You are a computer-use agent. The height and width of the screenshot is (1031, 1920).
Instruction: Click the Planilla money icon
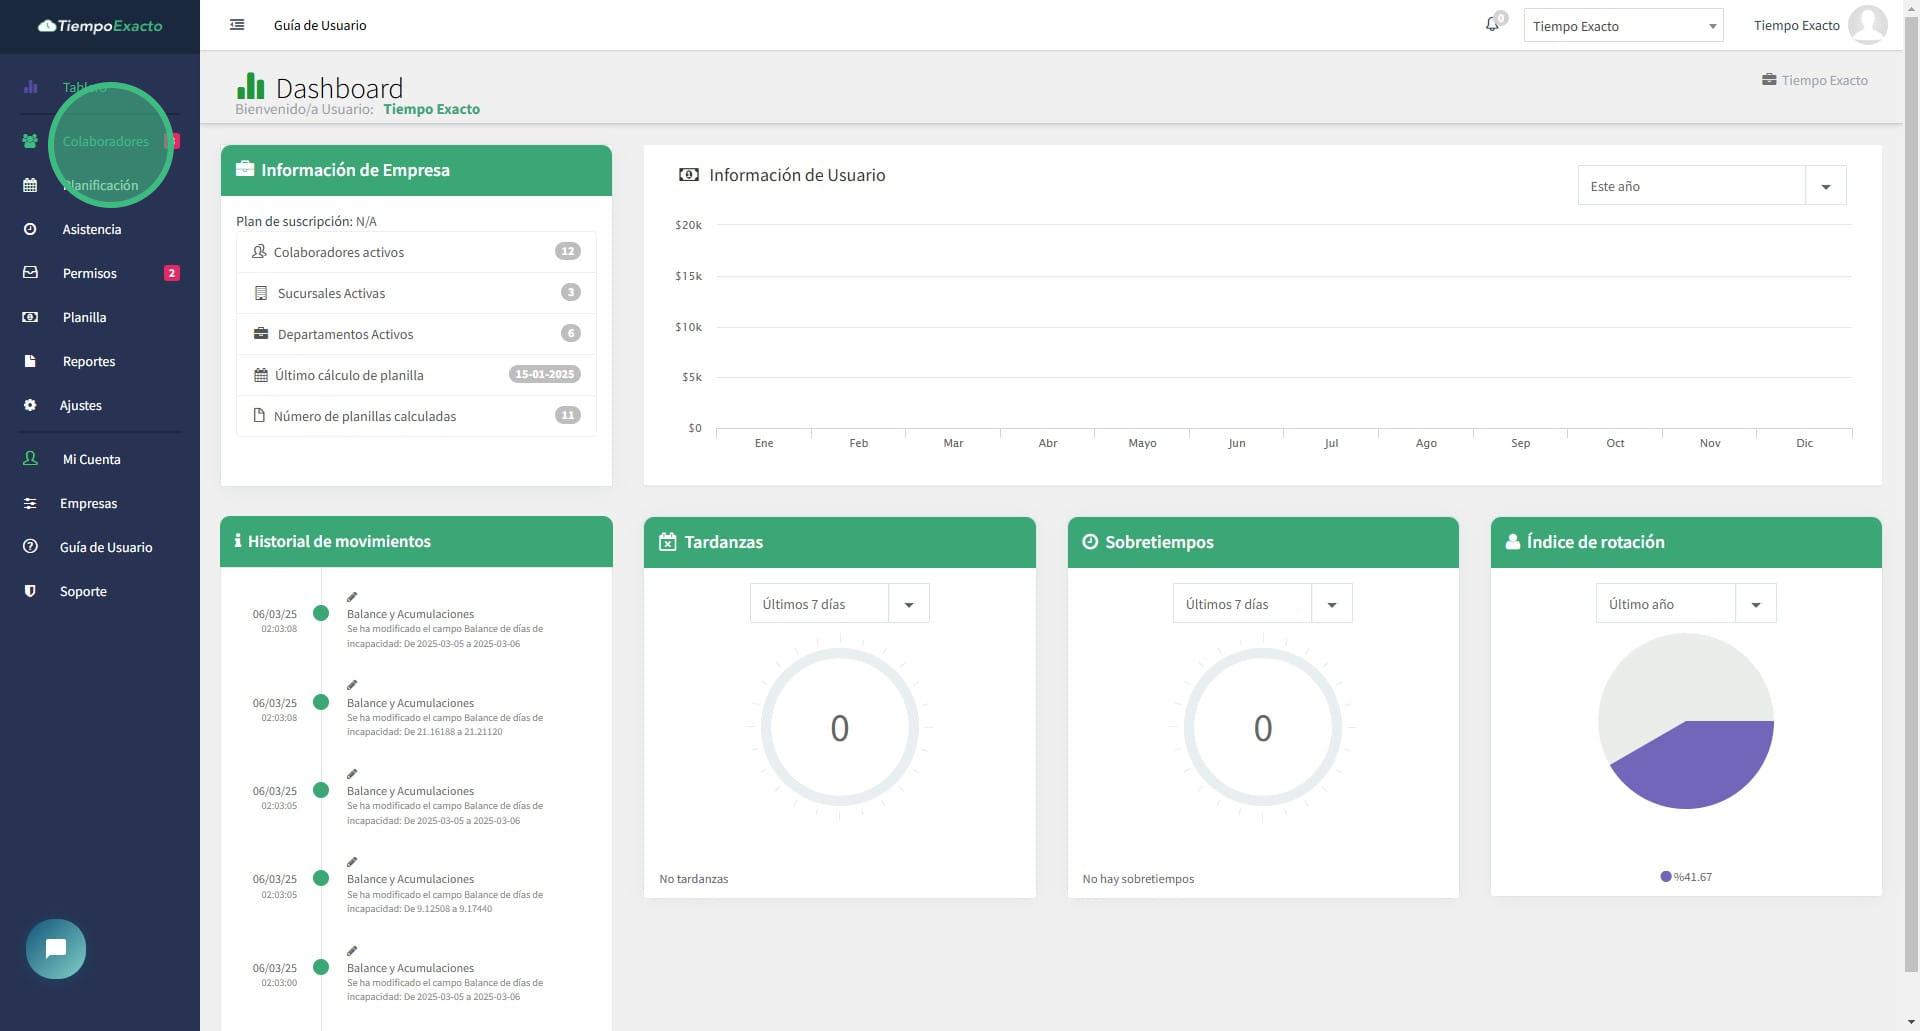click(x=30, y=317)
